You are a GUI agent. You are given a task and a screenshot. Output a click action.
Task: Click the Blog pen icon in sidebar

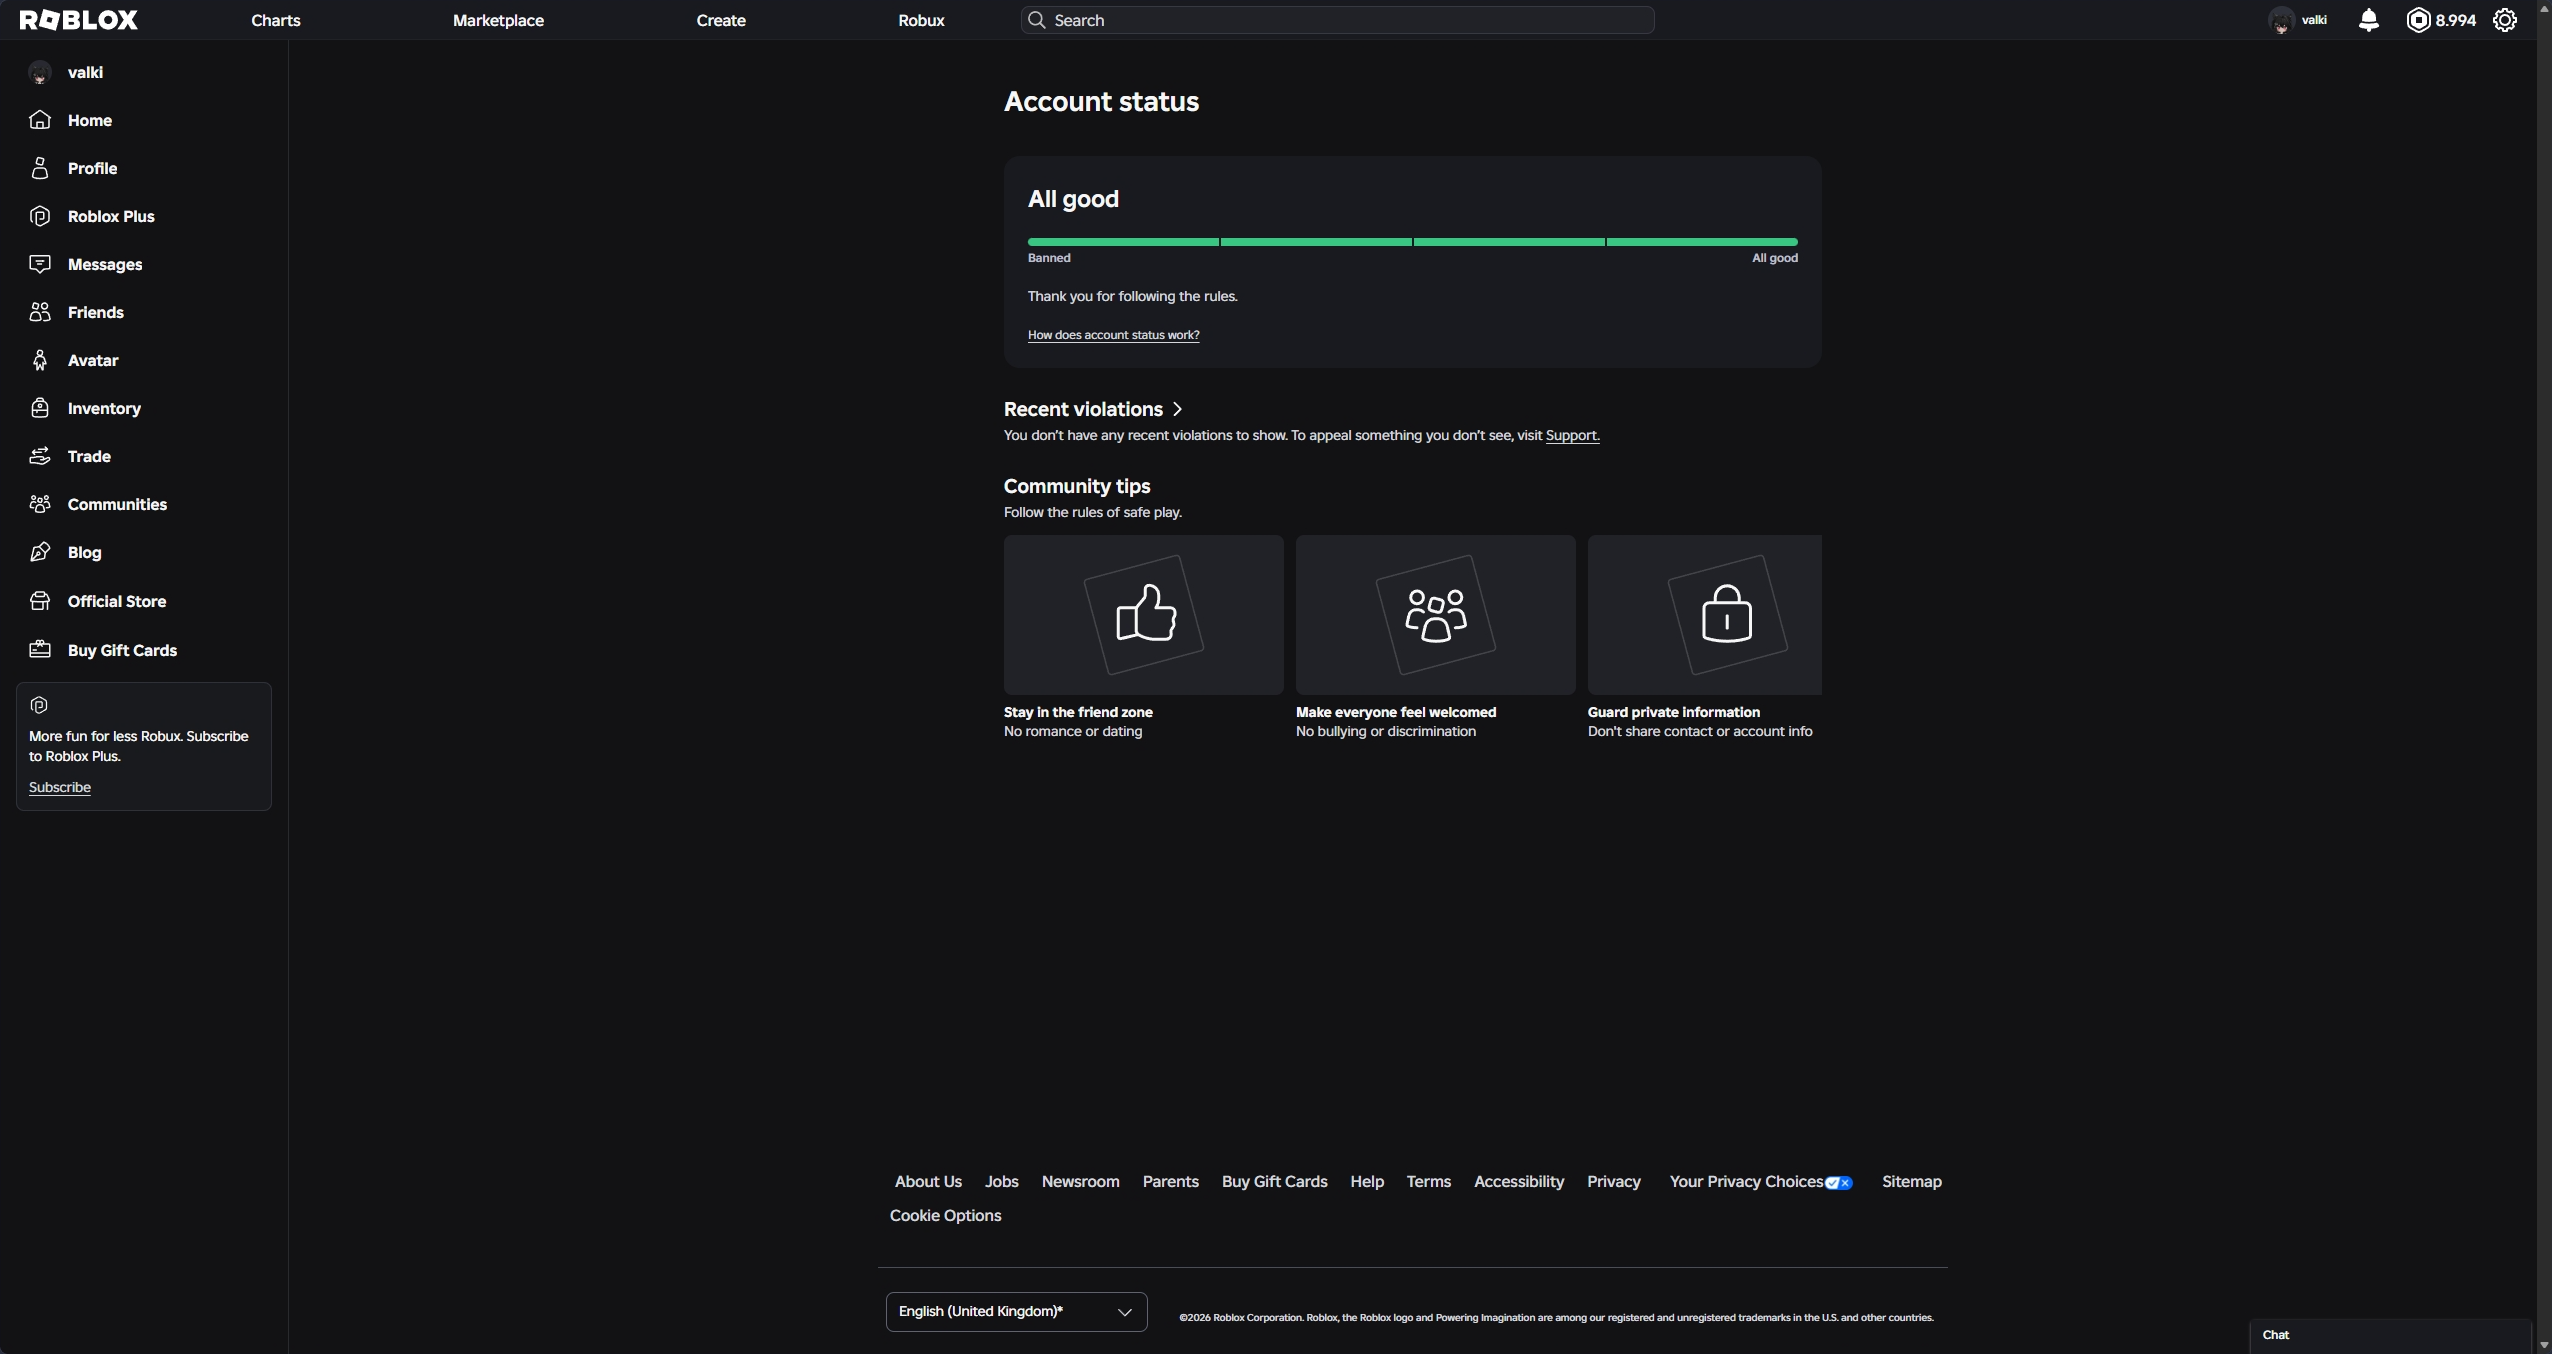pyautogui.click(x=40, y=552)
